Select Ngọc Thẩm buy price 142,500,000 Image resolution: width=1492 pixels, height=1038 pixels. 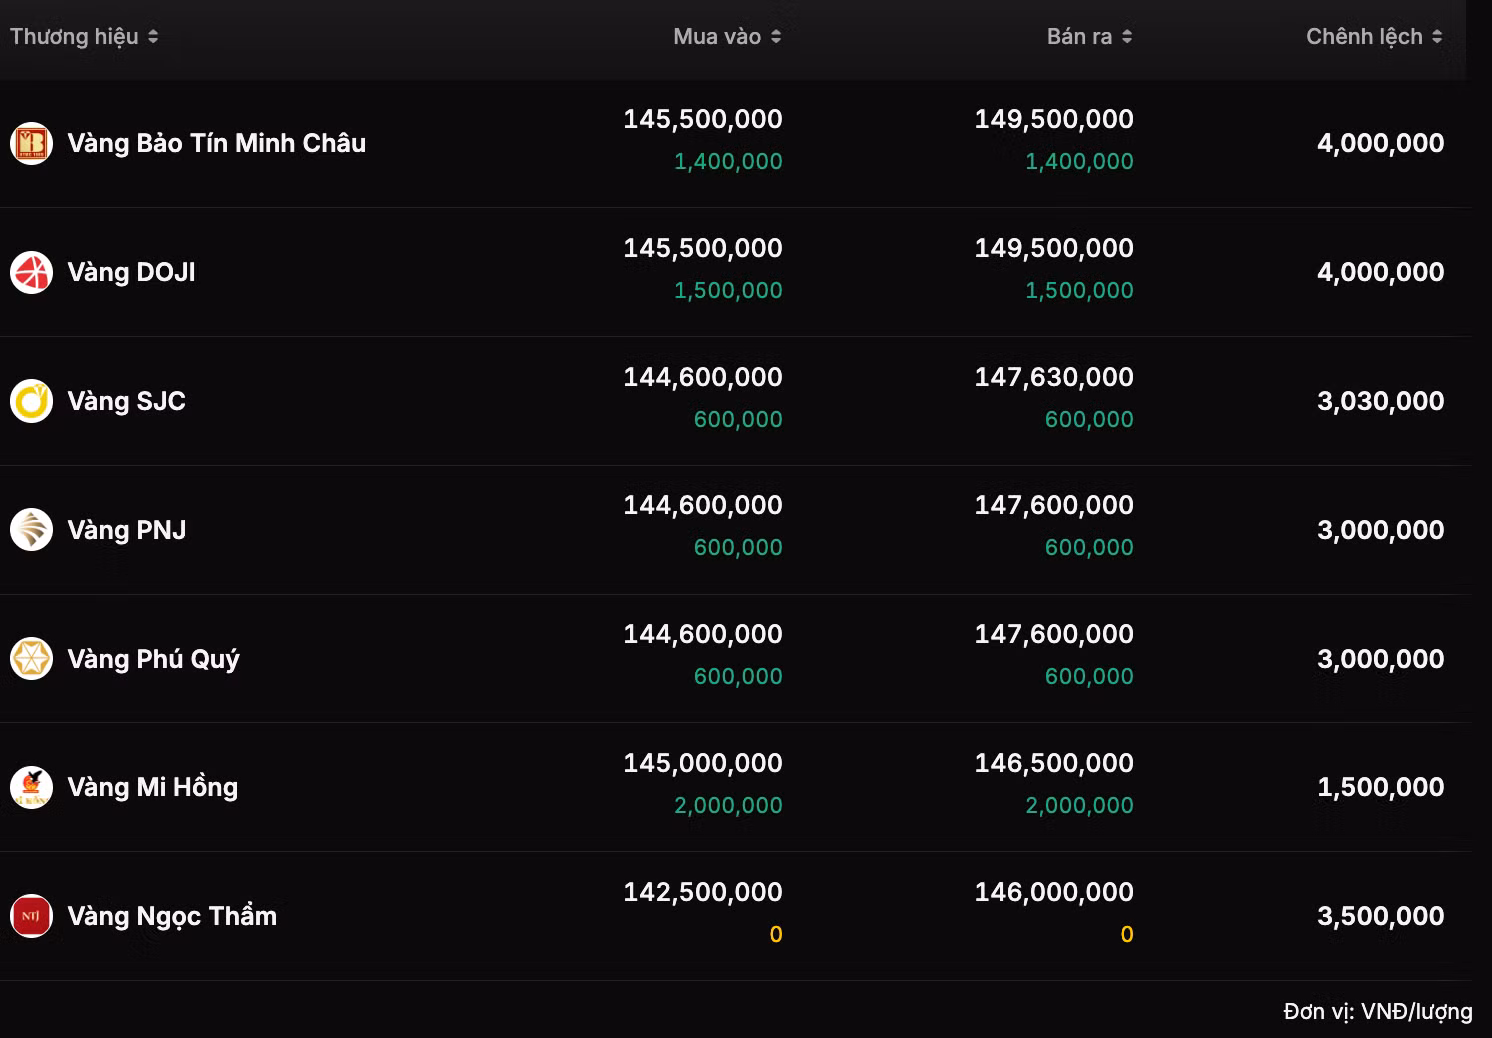703,892
